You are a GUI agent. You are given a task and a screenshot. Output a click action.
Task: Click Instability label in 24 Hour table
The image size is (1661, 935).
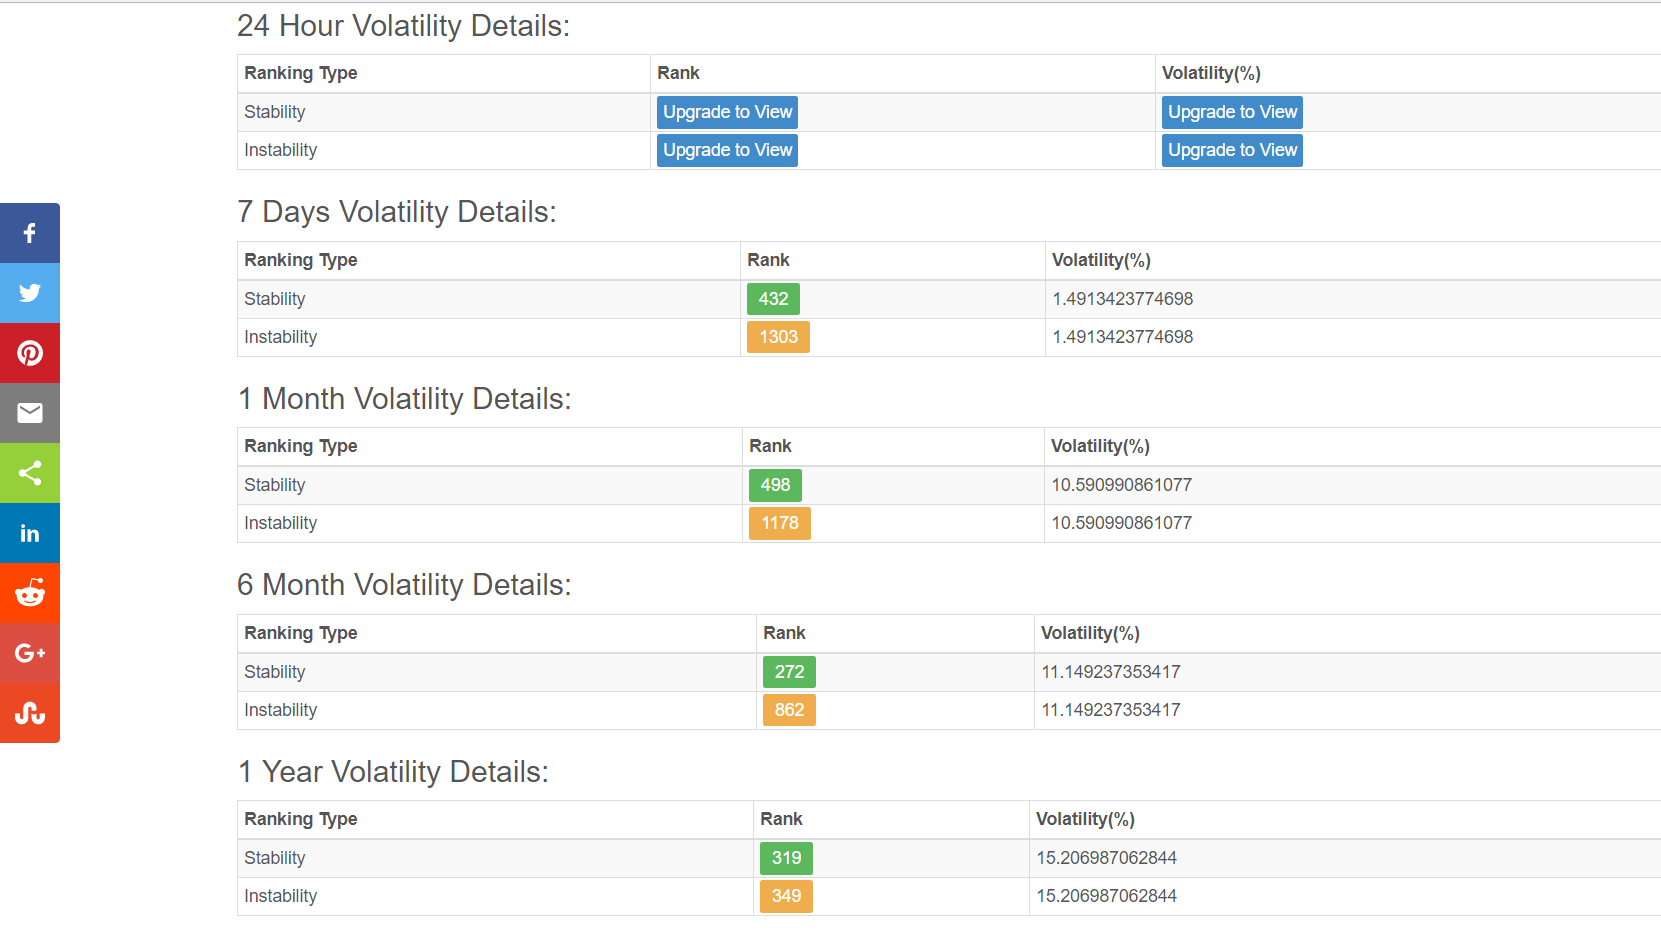tap(280, 150)
